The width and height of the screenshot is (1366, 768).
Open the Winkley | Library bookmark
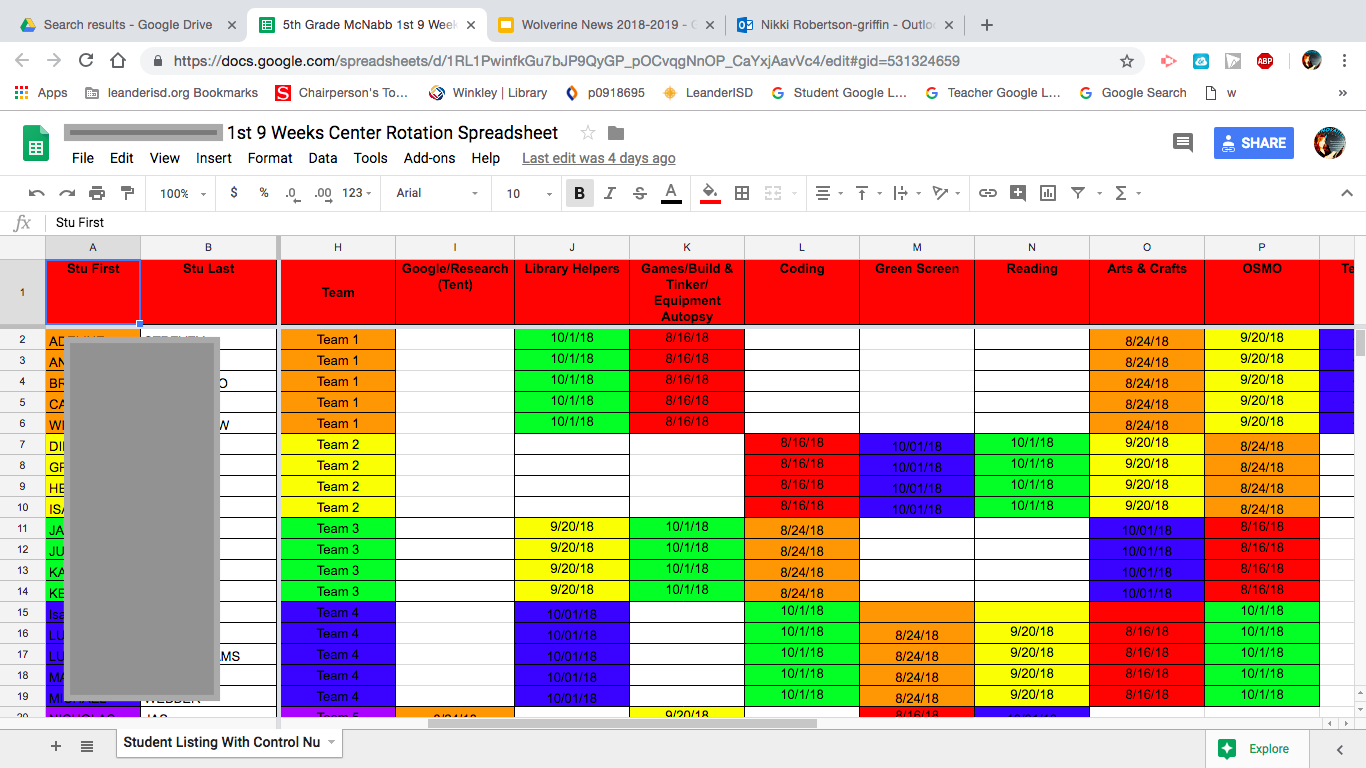488,93
